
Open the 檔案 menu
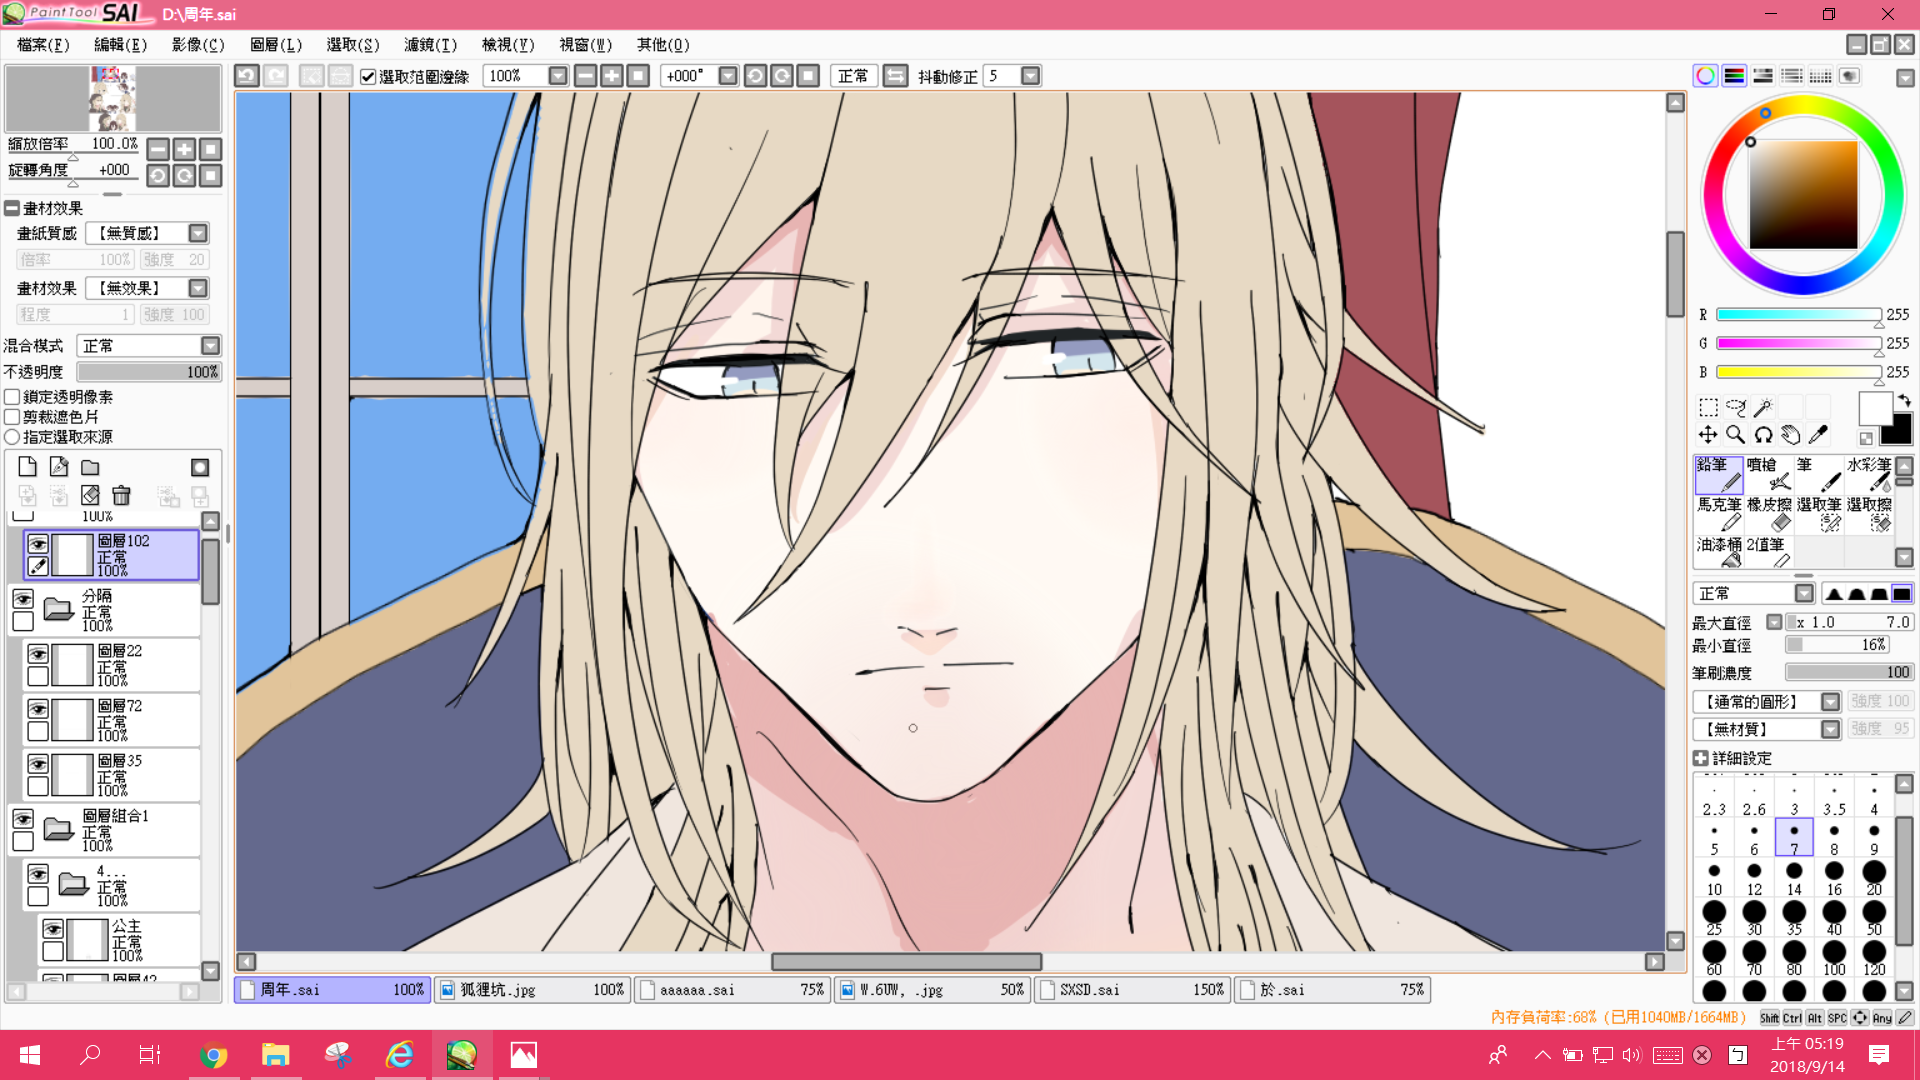(x=43, y=45)
